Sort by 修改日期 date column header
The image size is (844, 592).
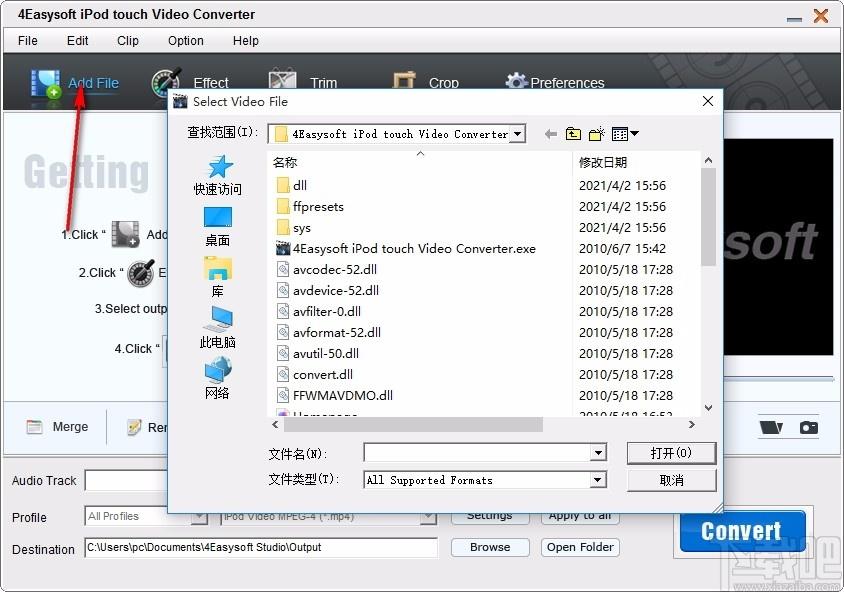coord(603,163)
